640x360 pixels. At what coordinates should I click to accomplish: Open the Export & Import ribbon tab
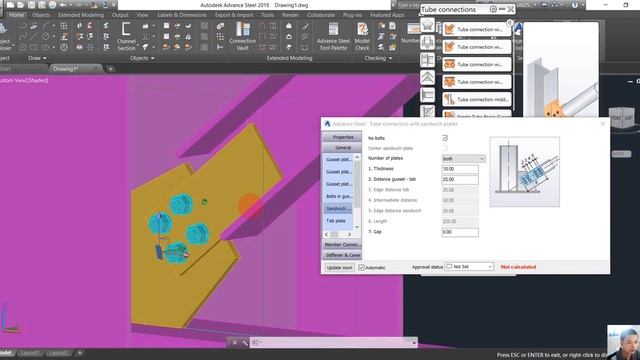click(x=234, y=15)
